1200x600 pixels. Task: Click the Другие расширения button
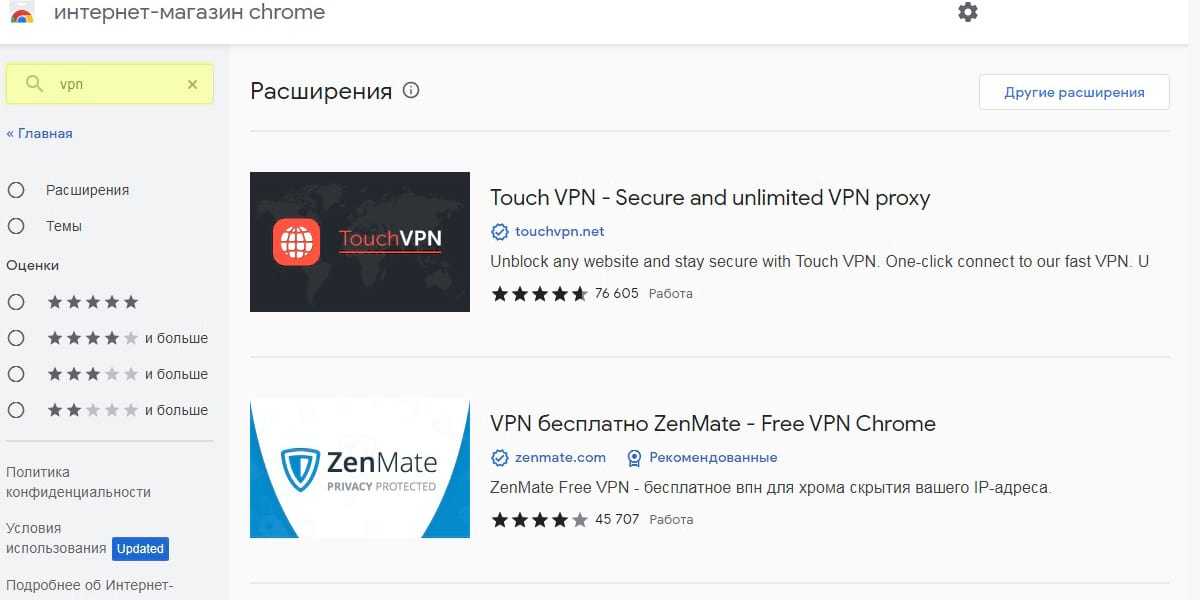coord(1074,92)
